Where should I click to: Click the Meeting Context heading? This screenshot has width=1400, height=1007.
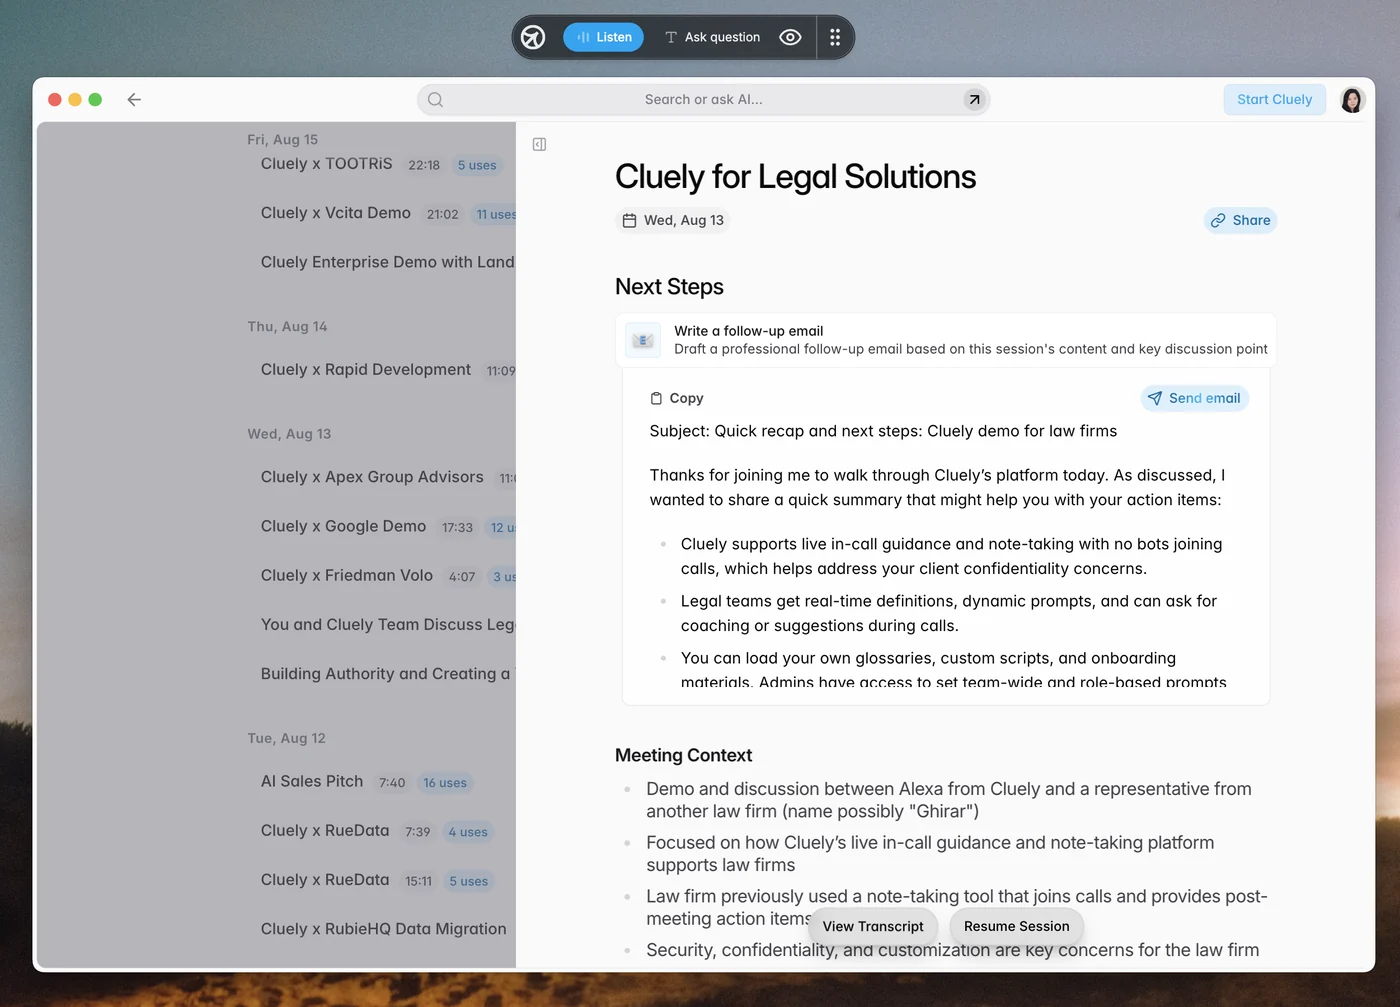pos(683,756)
